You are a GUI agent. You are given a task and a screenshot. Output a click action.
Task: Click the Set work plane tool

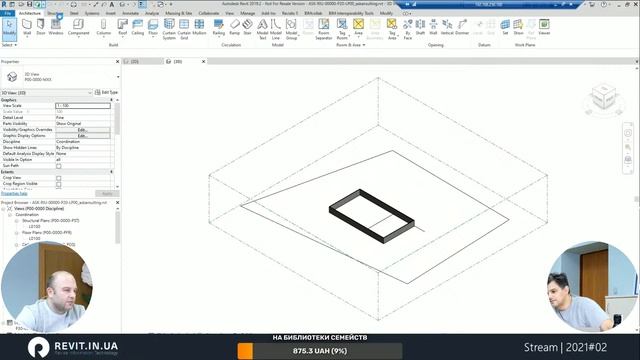tap(505, 27)
